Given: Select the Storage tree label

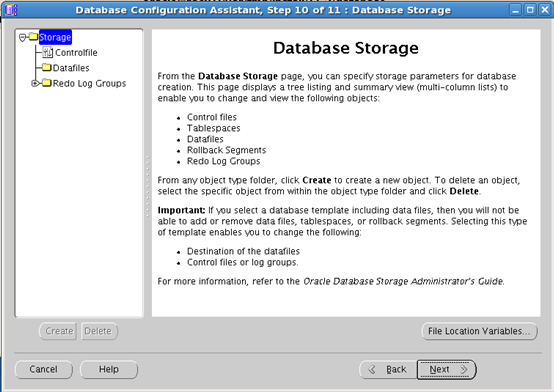Looking at the screenshot, I should [x=55, y=37].
